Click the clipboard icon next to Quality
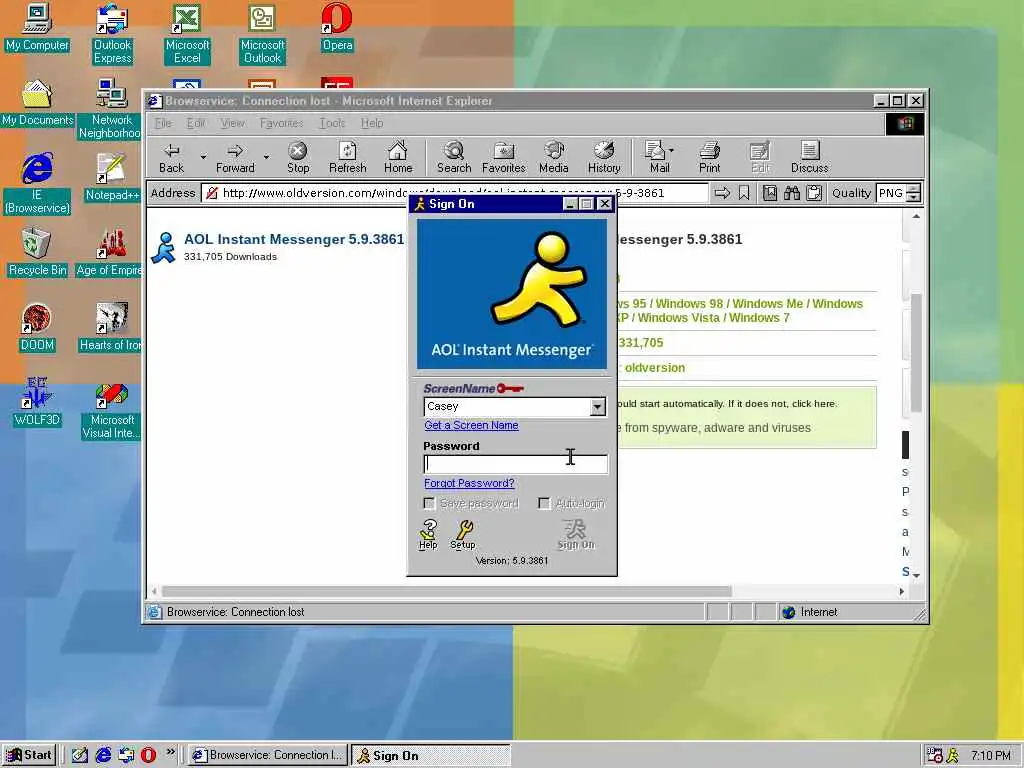The height and width of the screenshot is (768, 1024). 814,193
